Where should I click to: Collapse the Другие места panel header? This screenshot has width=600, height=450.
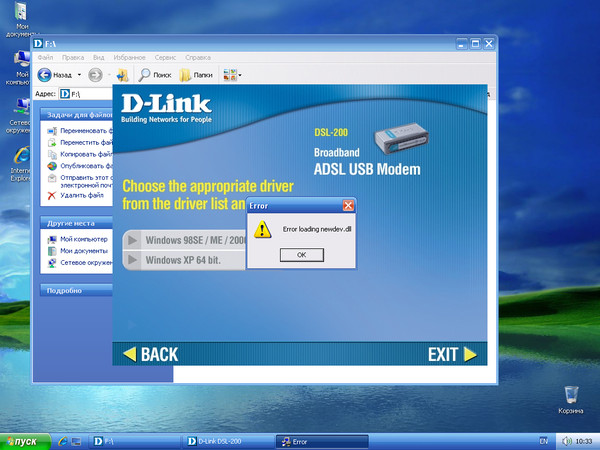[77, 223]
